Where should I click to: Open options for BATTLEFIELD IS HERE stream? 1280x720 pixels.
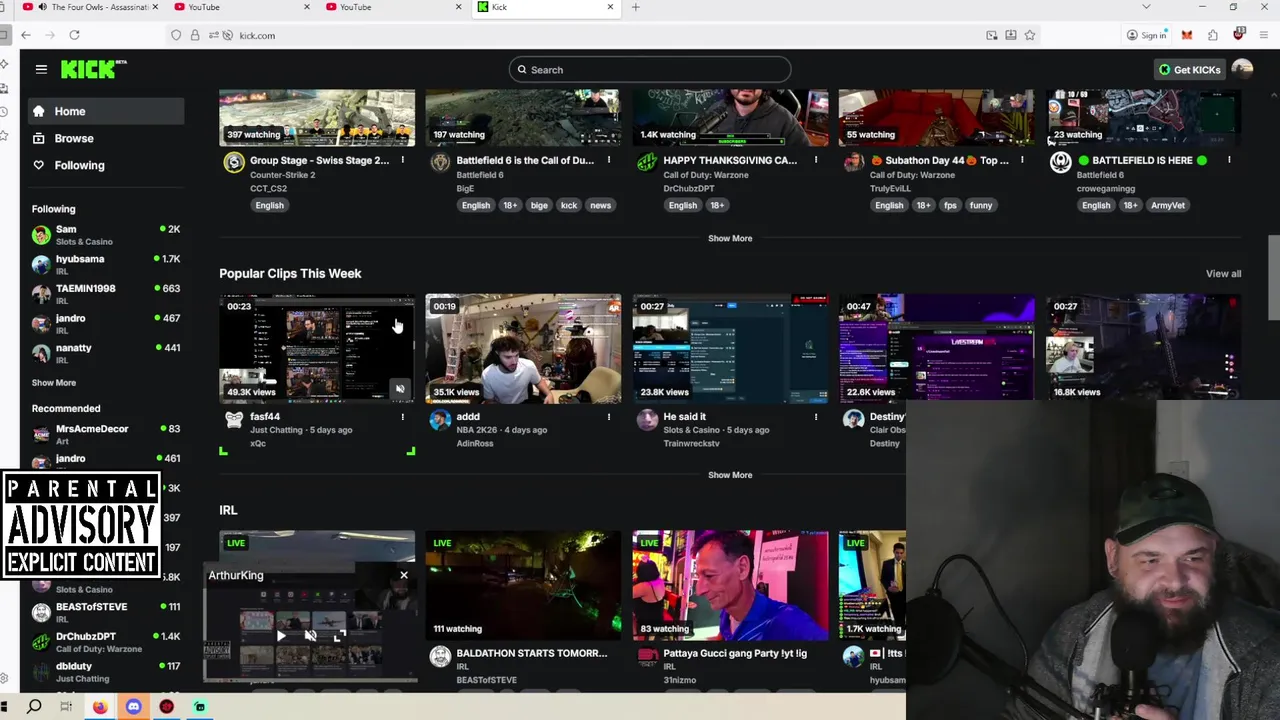(x=1229, y=160)
